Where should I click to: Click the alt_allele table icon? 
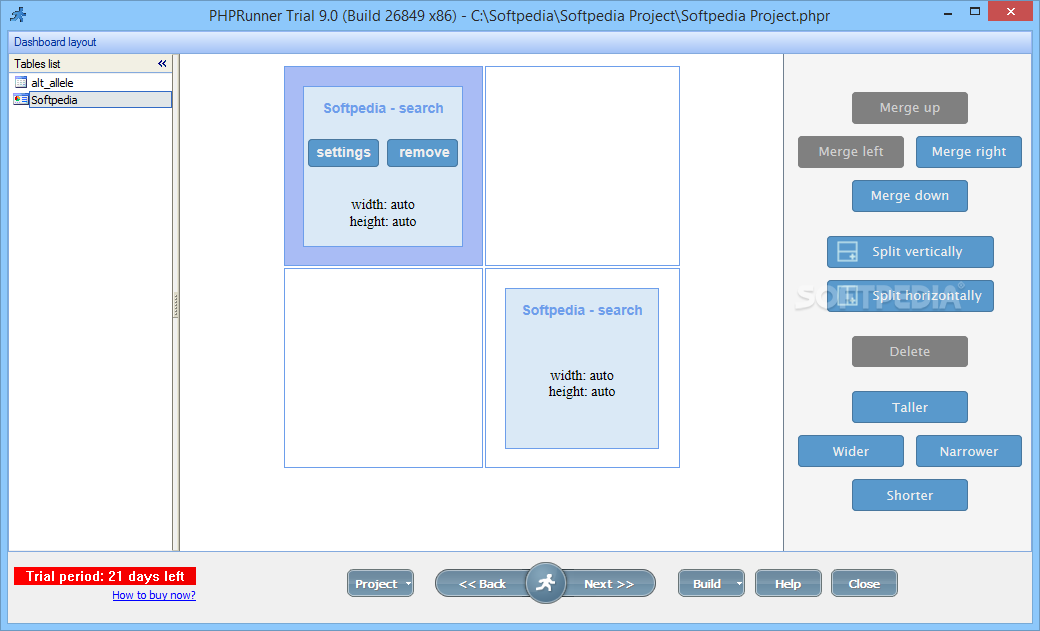pyautogui.click(x=21, y=82)
